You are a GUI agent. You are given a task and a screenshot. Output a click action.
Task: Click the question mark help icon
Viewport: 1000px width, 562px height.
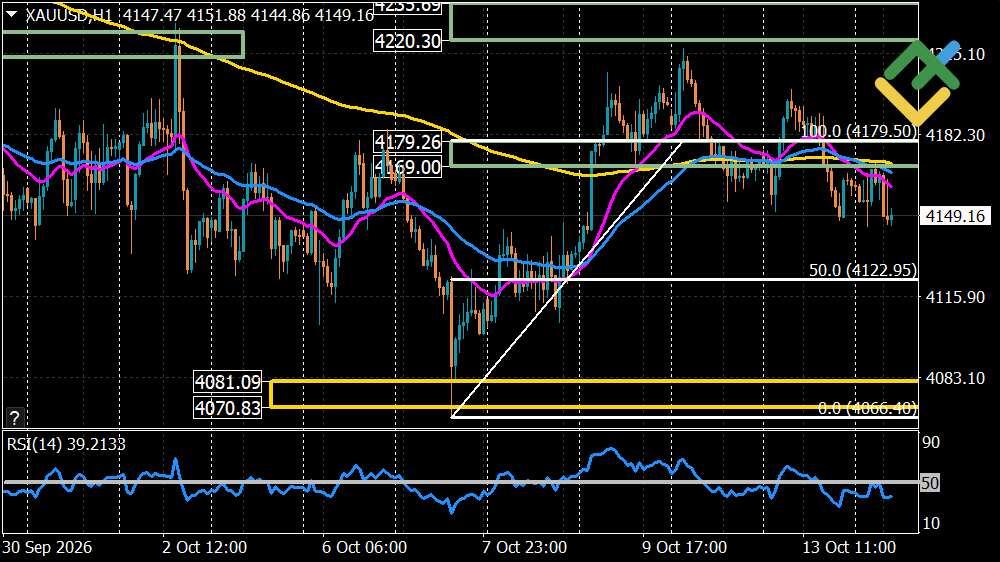[14, 418]
